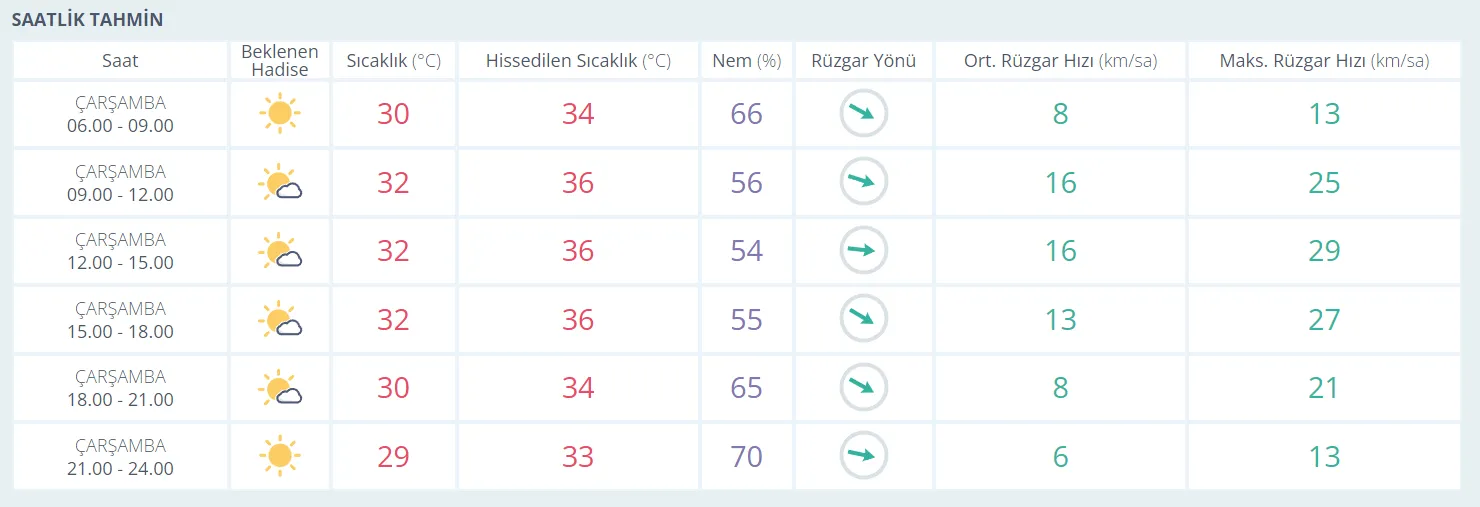1480x507 pixels.
Task: Click the sunny icon for 06.00 - 09.00
Action: point(279,113)
